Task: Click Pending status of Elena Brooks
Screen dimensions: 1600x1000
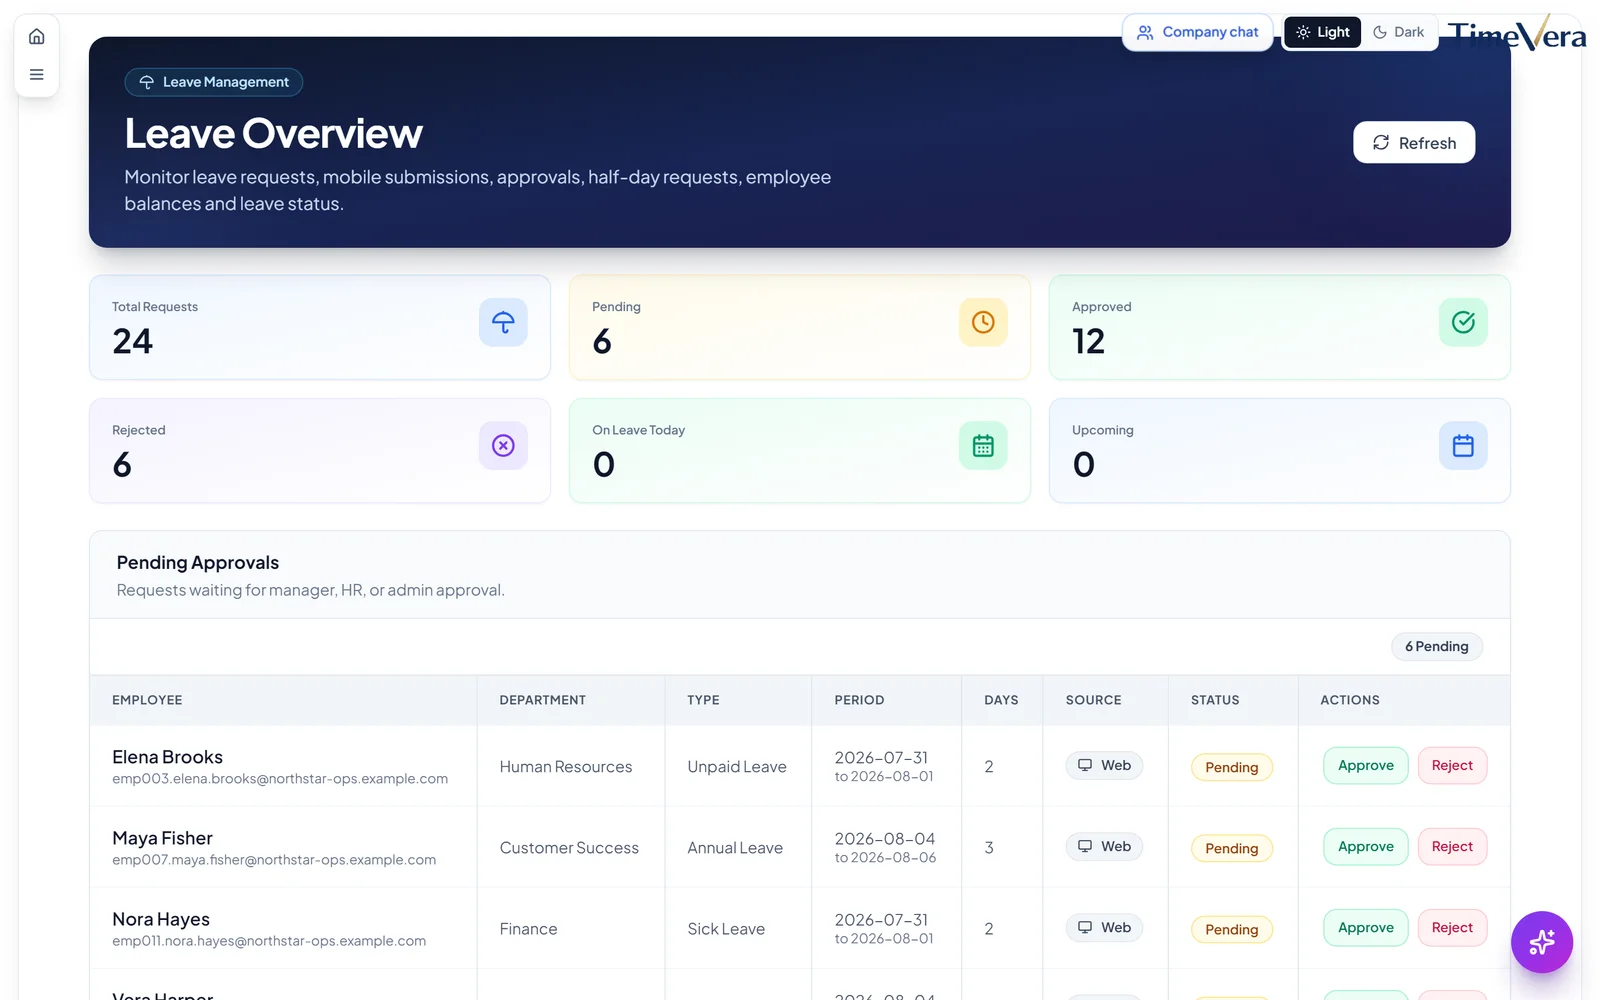Action: coord(1232,767)
